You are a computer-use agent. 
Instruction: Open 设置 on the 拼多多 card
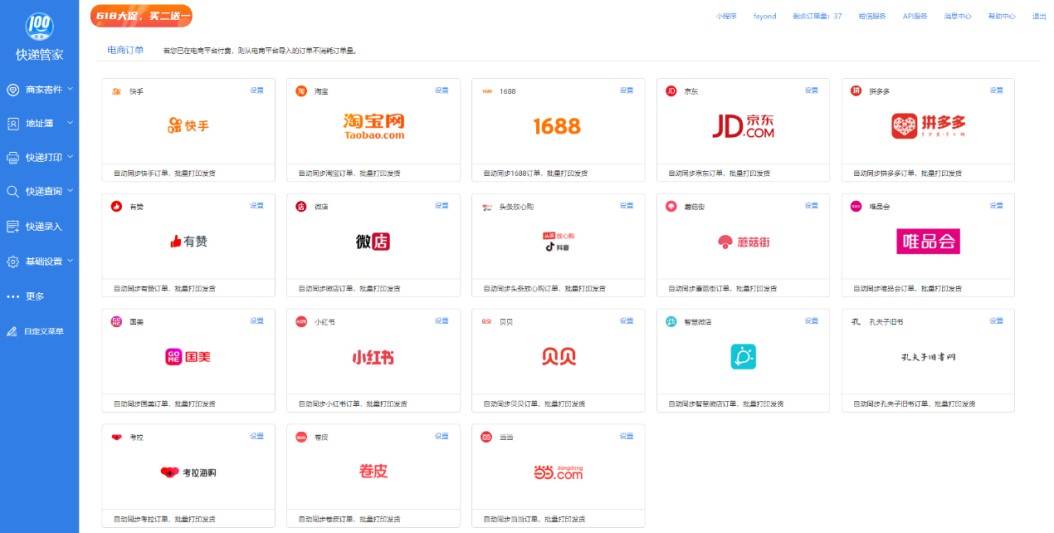[x=996, y=90]
